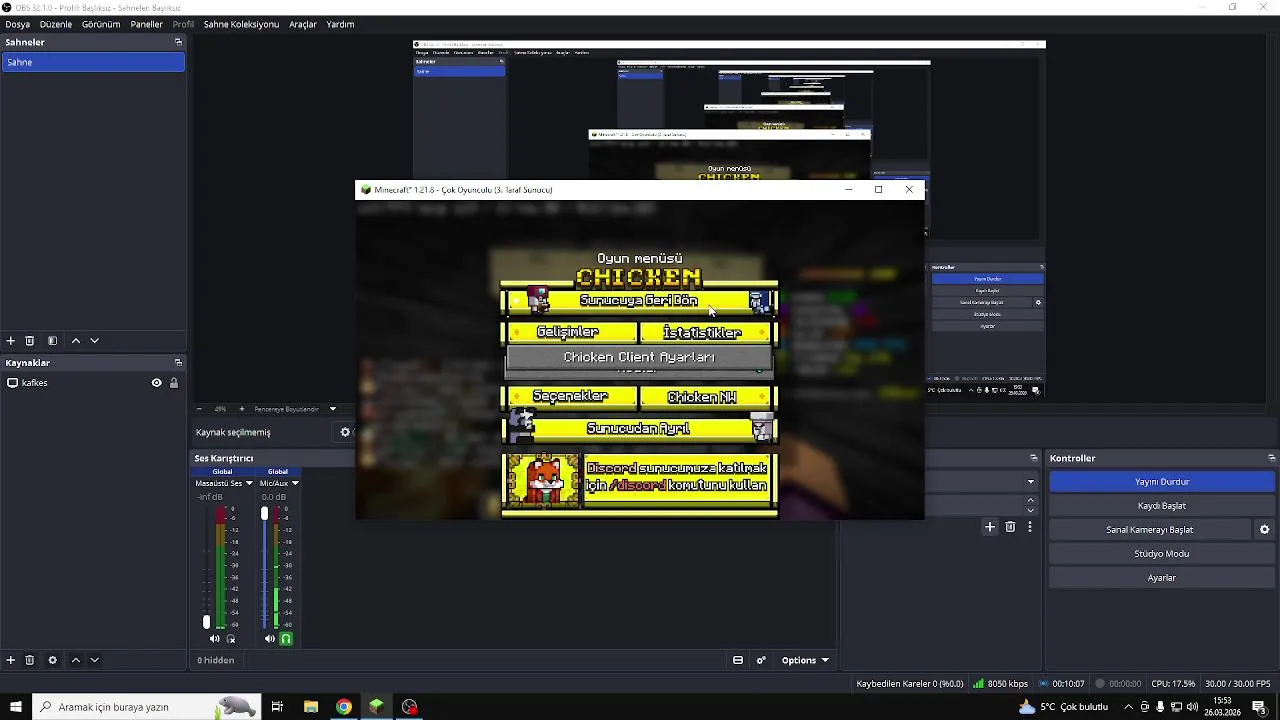Undock the Kaynaklar panel
Image resolution: width=1280 pixels, height=720 pixels.
click(x=178, y=363)
